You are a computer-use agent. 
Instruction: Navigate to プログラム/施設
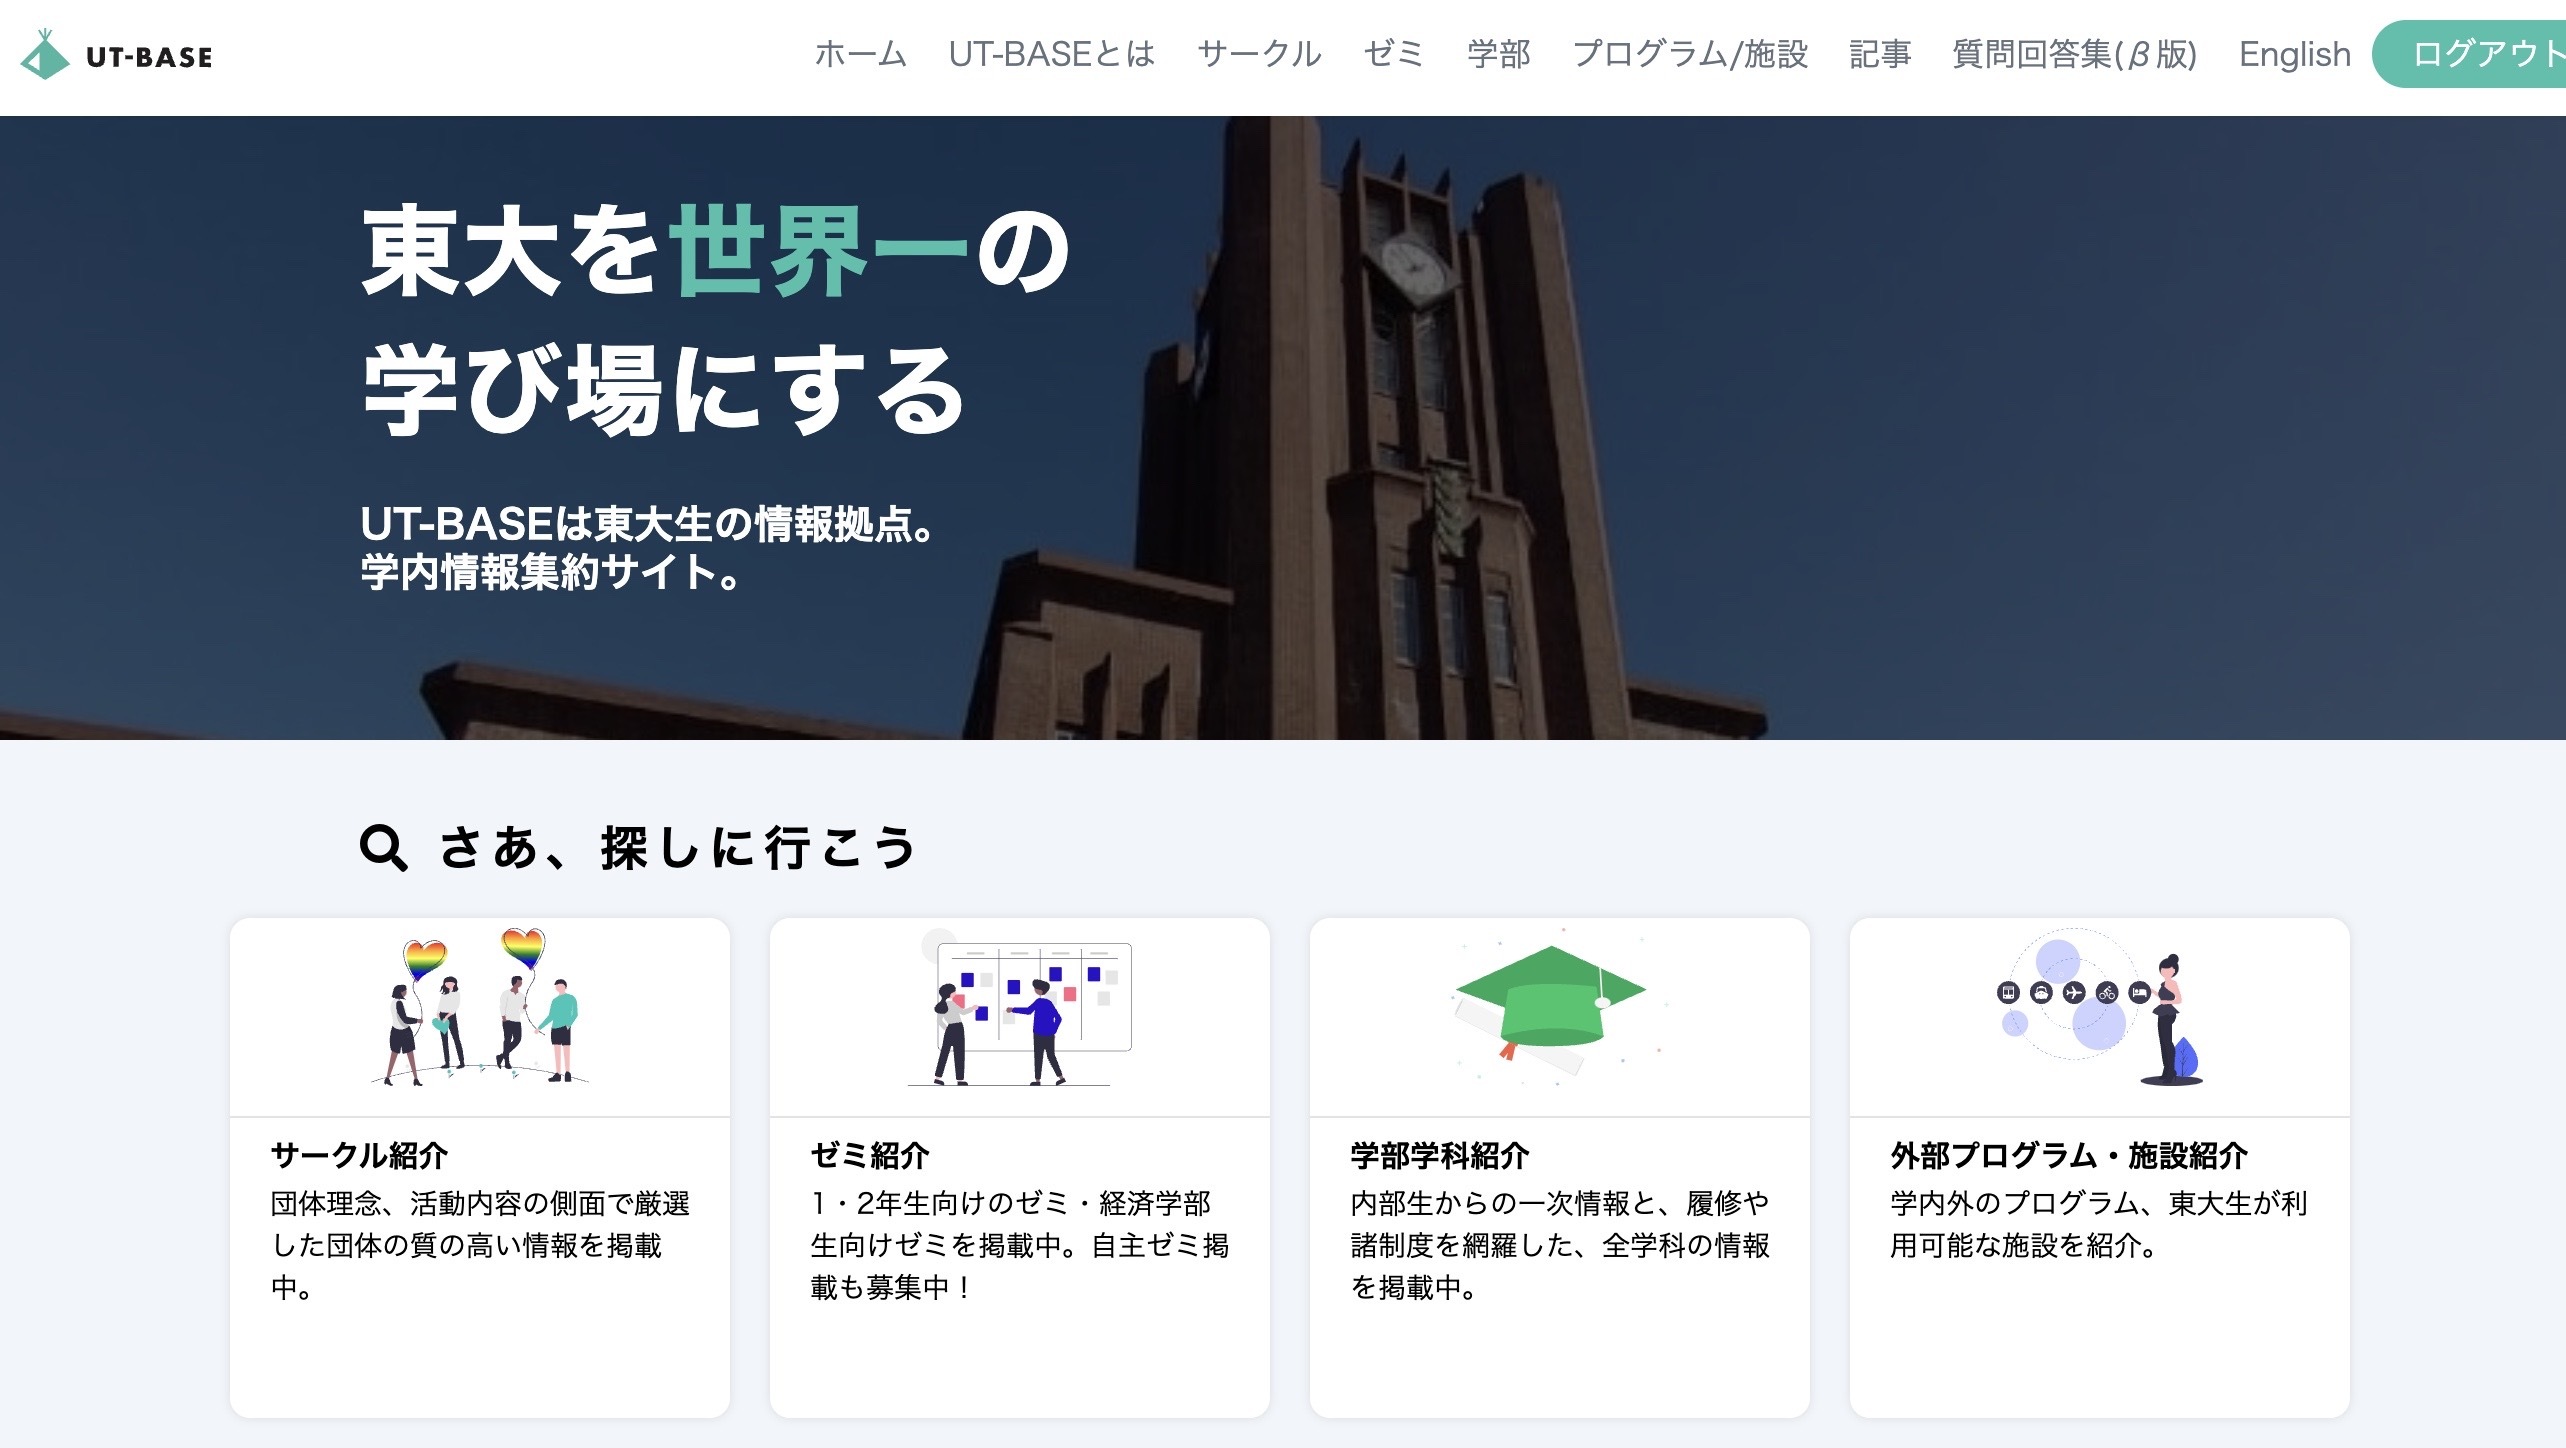point(1690,54)
